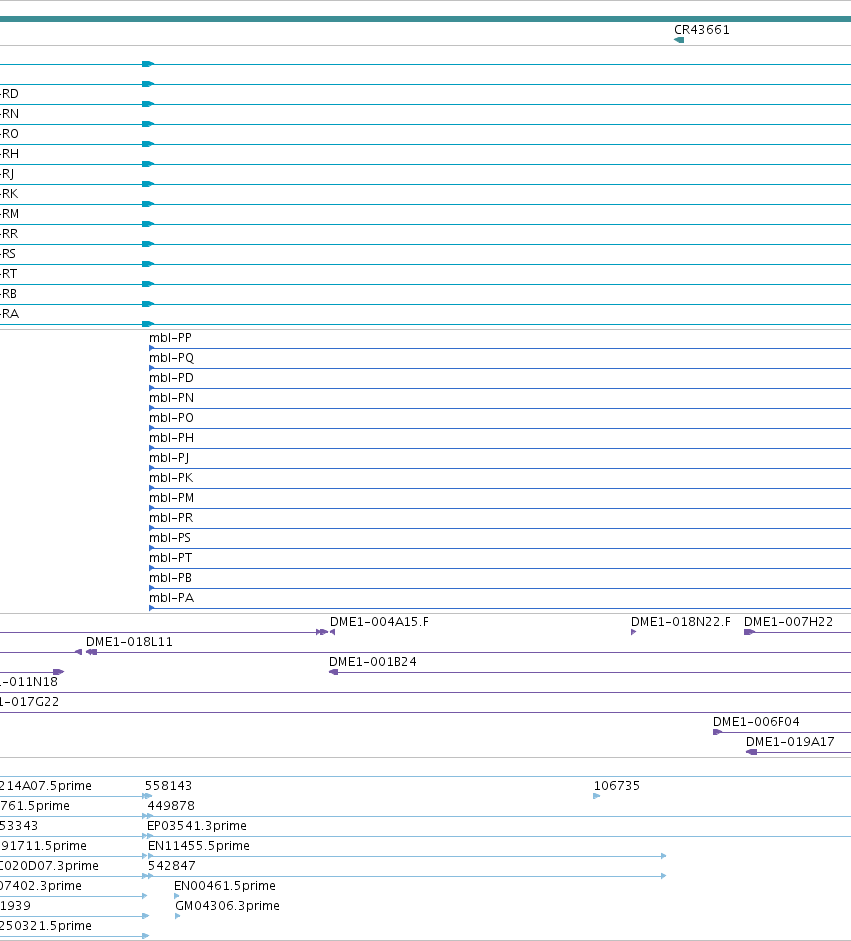Select the mbl-PK protein track label
851x941 pixels.
coord(171,478)
